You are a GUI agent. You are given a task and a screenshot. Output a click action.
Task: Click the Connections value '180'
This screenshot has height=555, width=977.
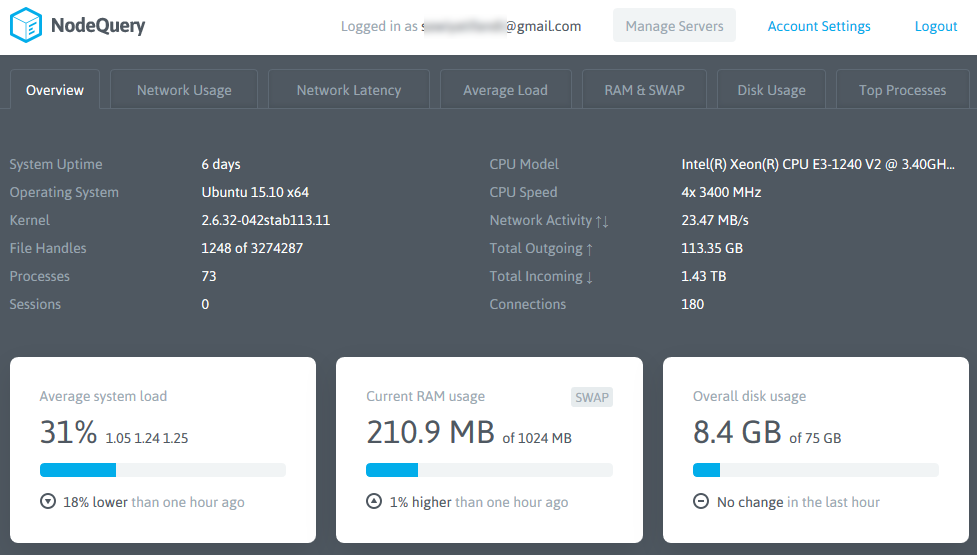tap(692, 304)
